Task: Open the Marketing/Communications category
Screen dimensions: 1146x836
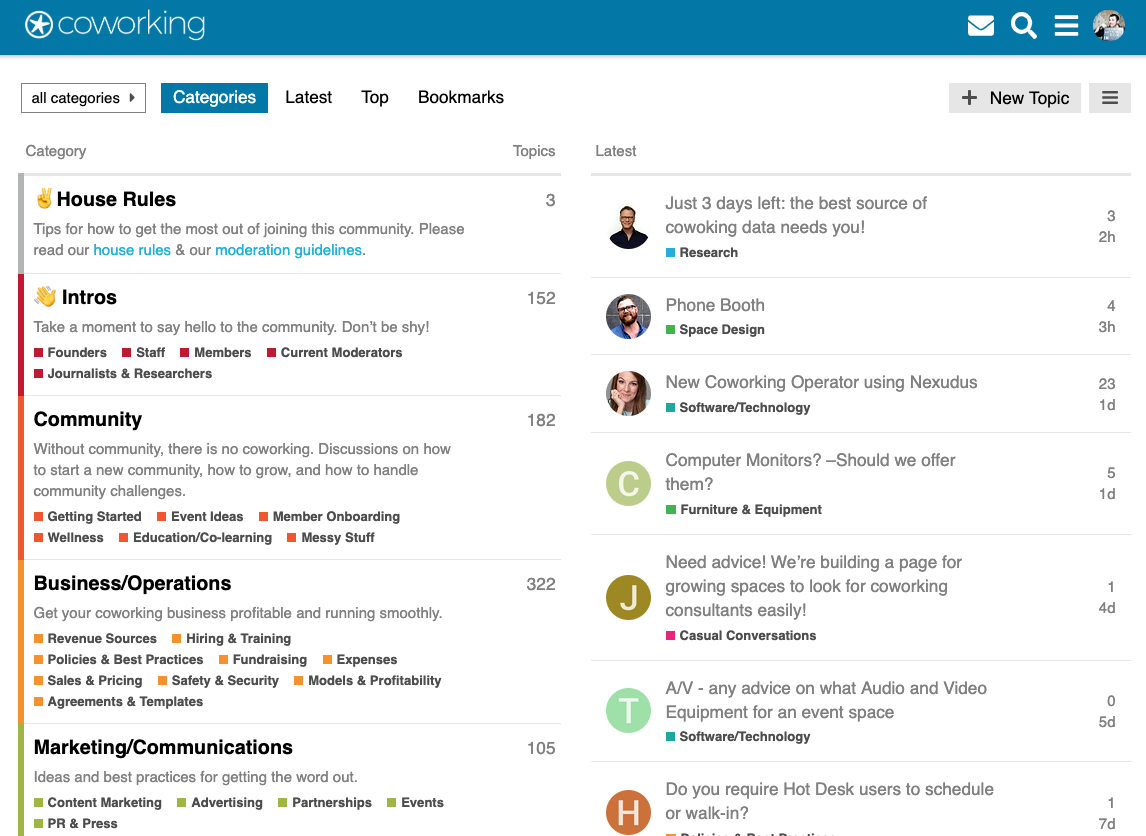Action: [x=163, y=747]
